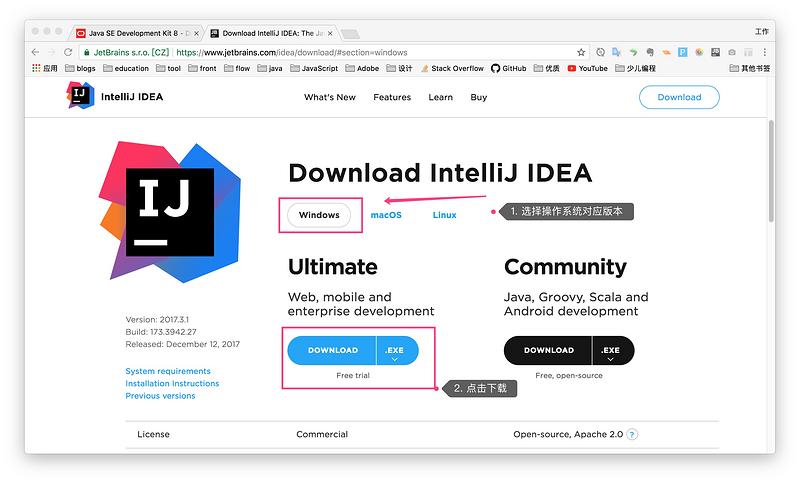Open the 优质 bookmark folder
Viewport: 800px width, 483px height.
click(x=546, y=68)
